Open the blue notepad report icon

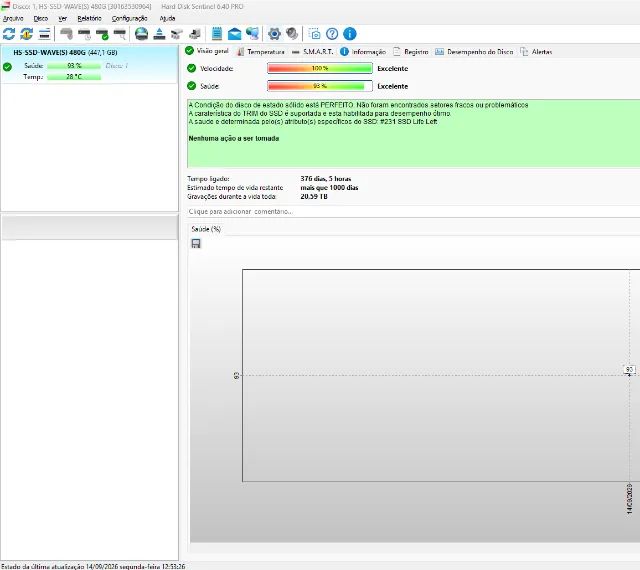coord(217,34)
